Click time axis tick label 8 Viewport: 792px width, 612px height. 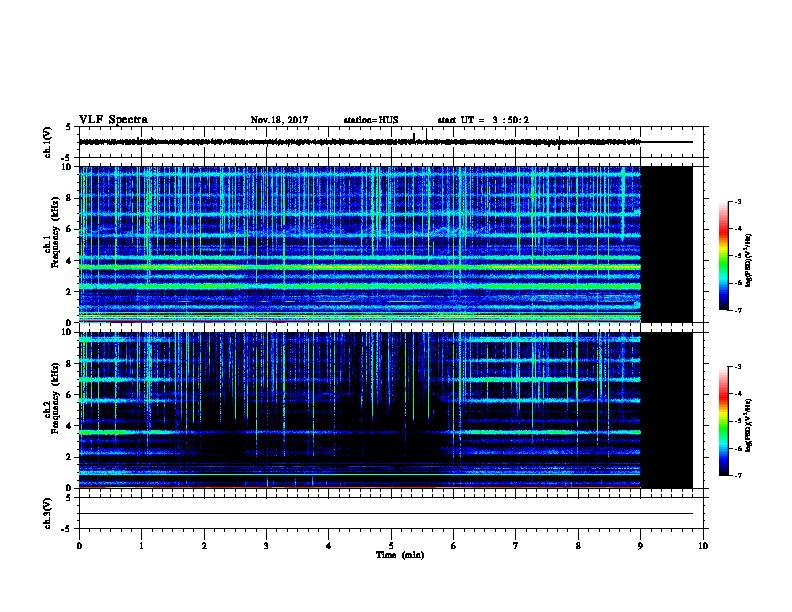click(x=578, y=546)
